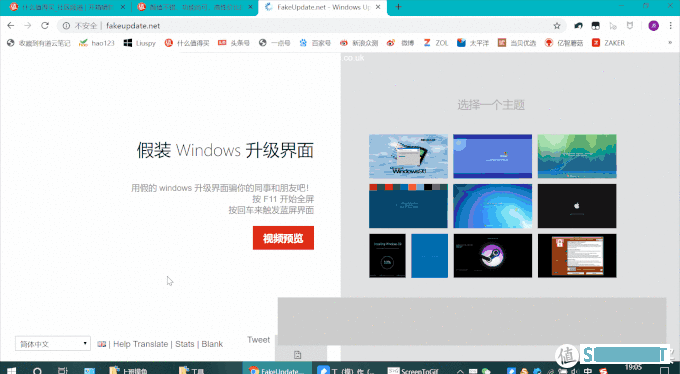Open the taskbar clock showing 19:05
Screen dimensions: 680x374
click(633, 368)
